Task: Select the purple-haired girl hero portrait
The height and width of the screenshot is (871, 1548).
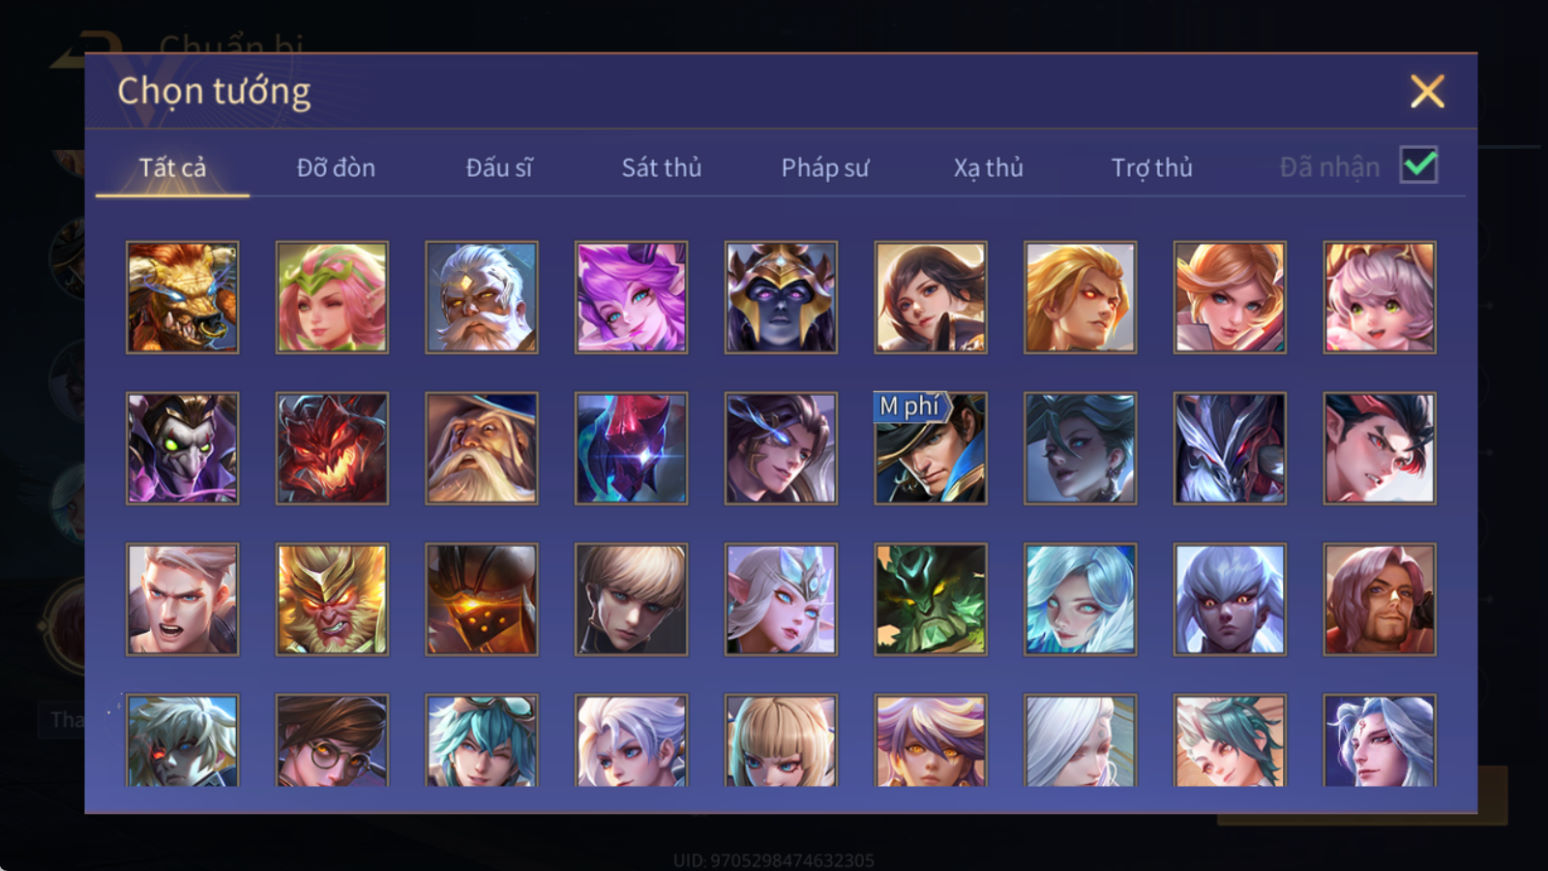Action: click(x=631, y=297)
